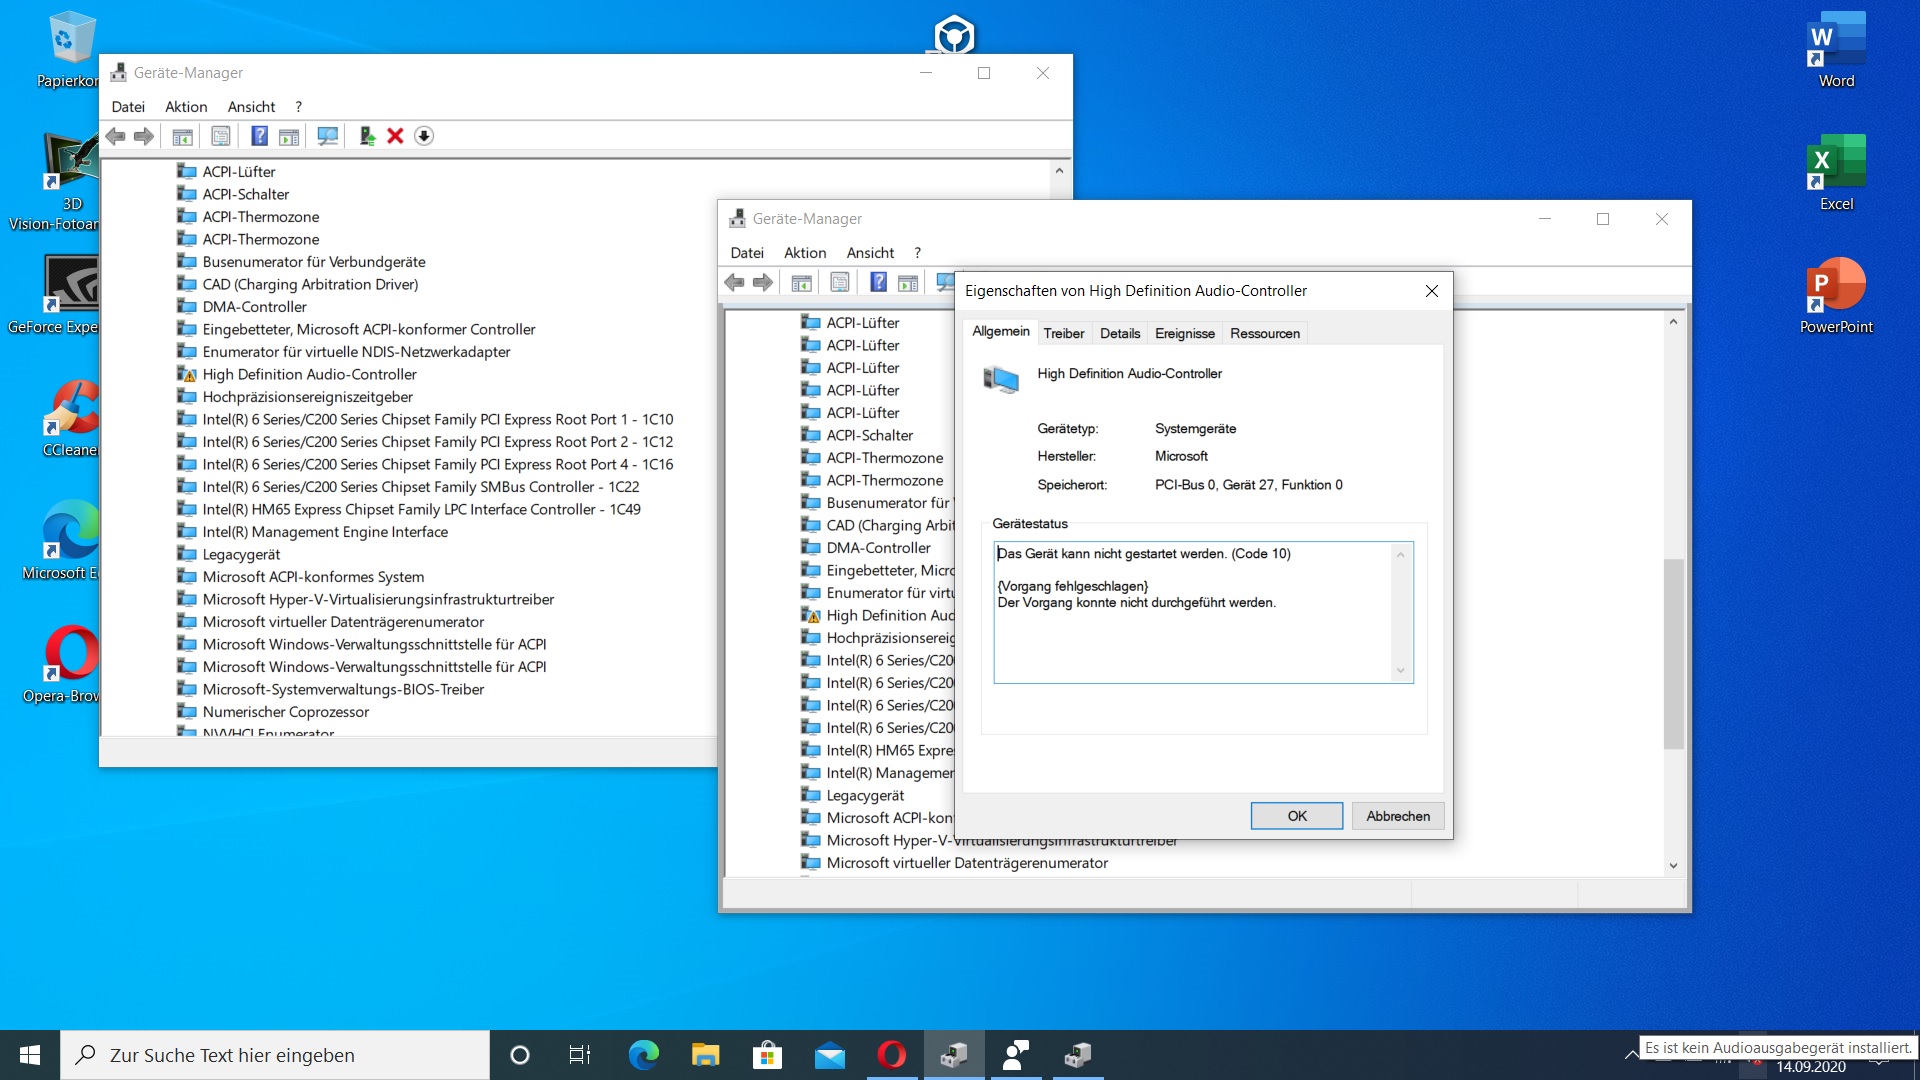Viewport: 1920px width, 1080px height.
Task: Open the Aktion menu in the front Geräte-Manager
Action: click(x=804, y=253)
